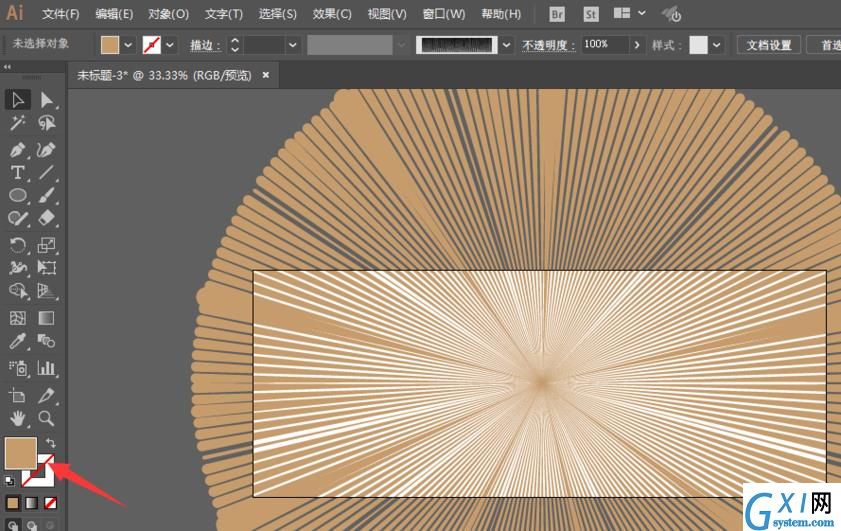Select the Rotate tool
The width and height of the screenshot is (841, 531).
click(18, 245)
